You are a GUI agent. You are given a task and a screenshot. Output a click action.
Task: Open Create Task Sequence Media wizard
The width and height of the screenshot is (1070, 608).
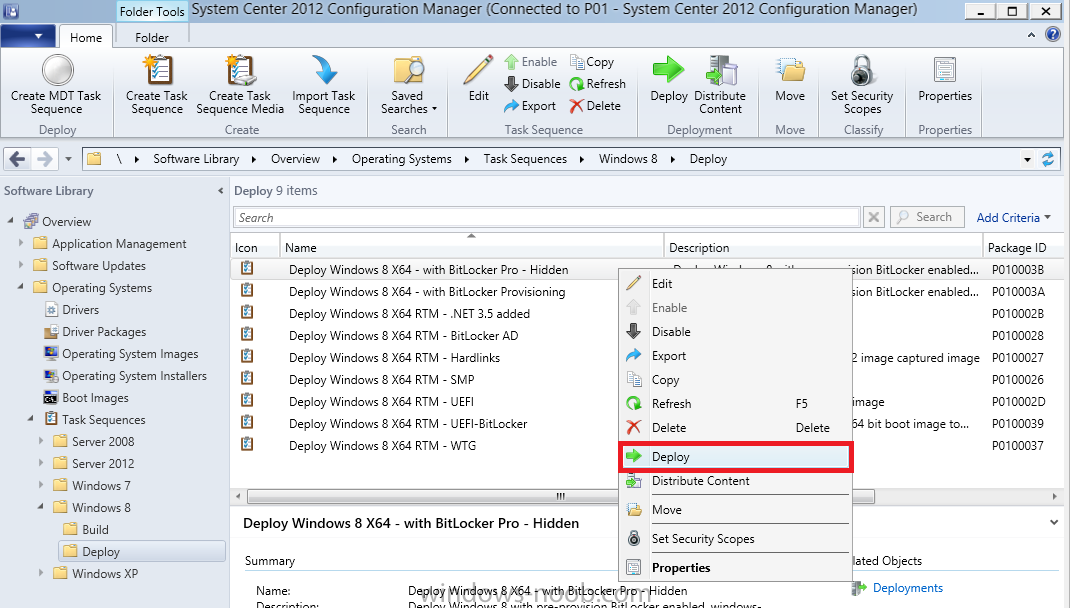(240, 85)
